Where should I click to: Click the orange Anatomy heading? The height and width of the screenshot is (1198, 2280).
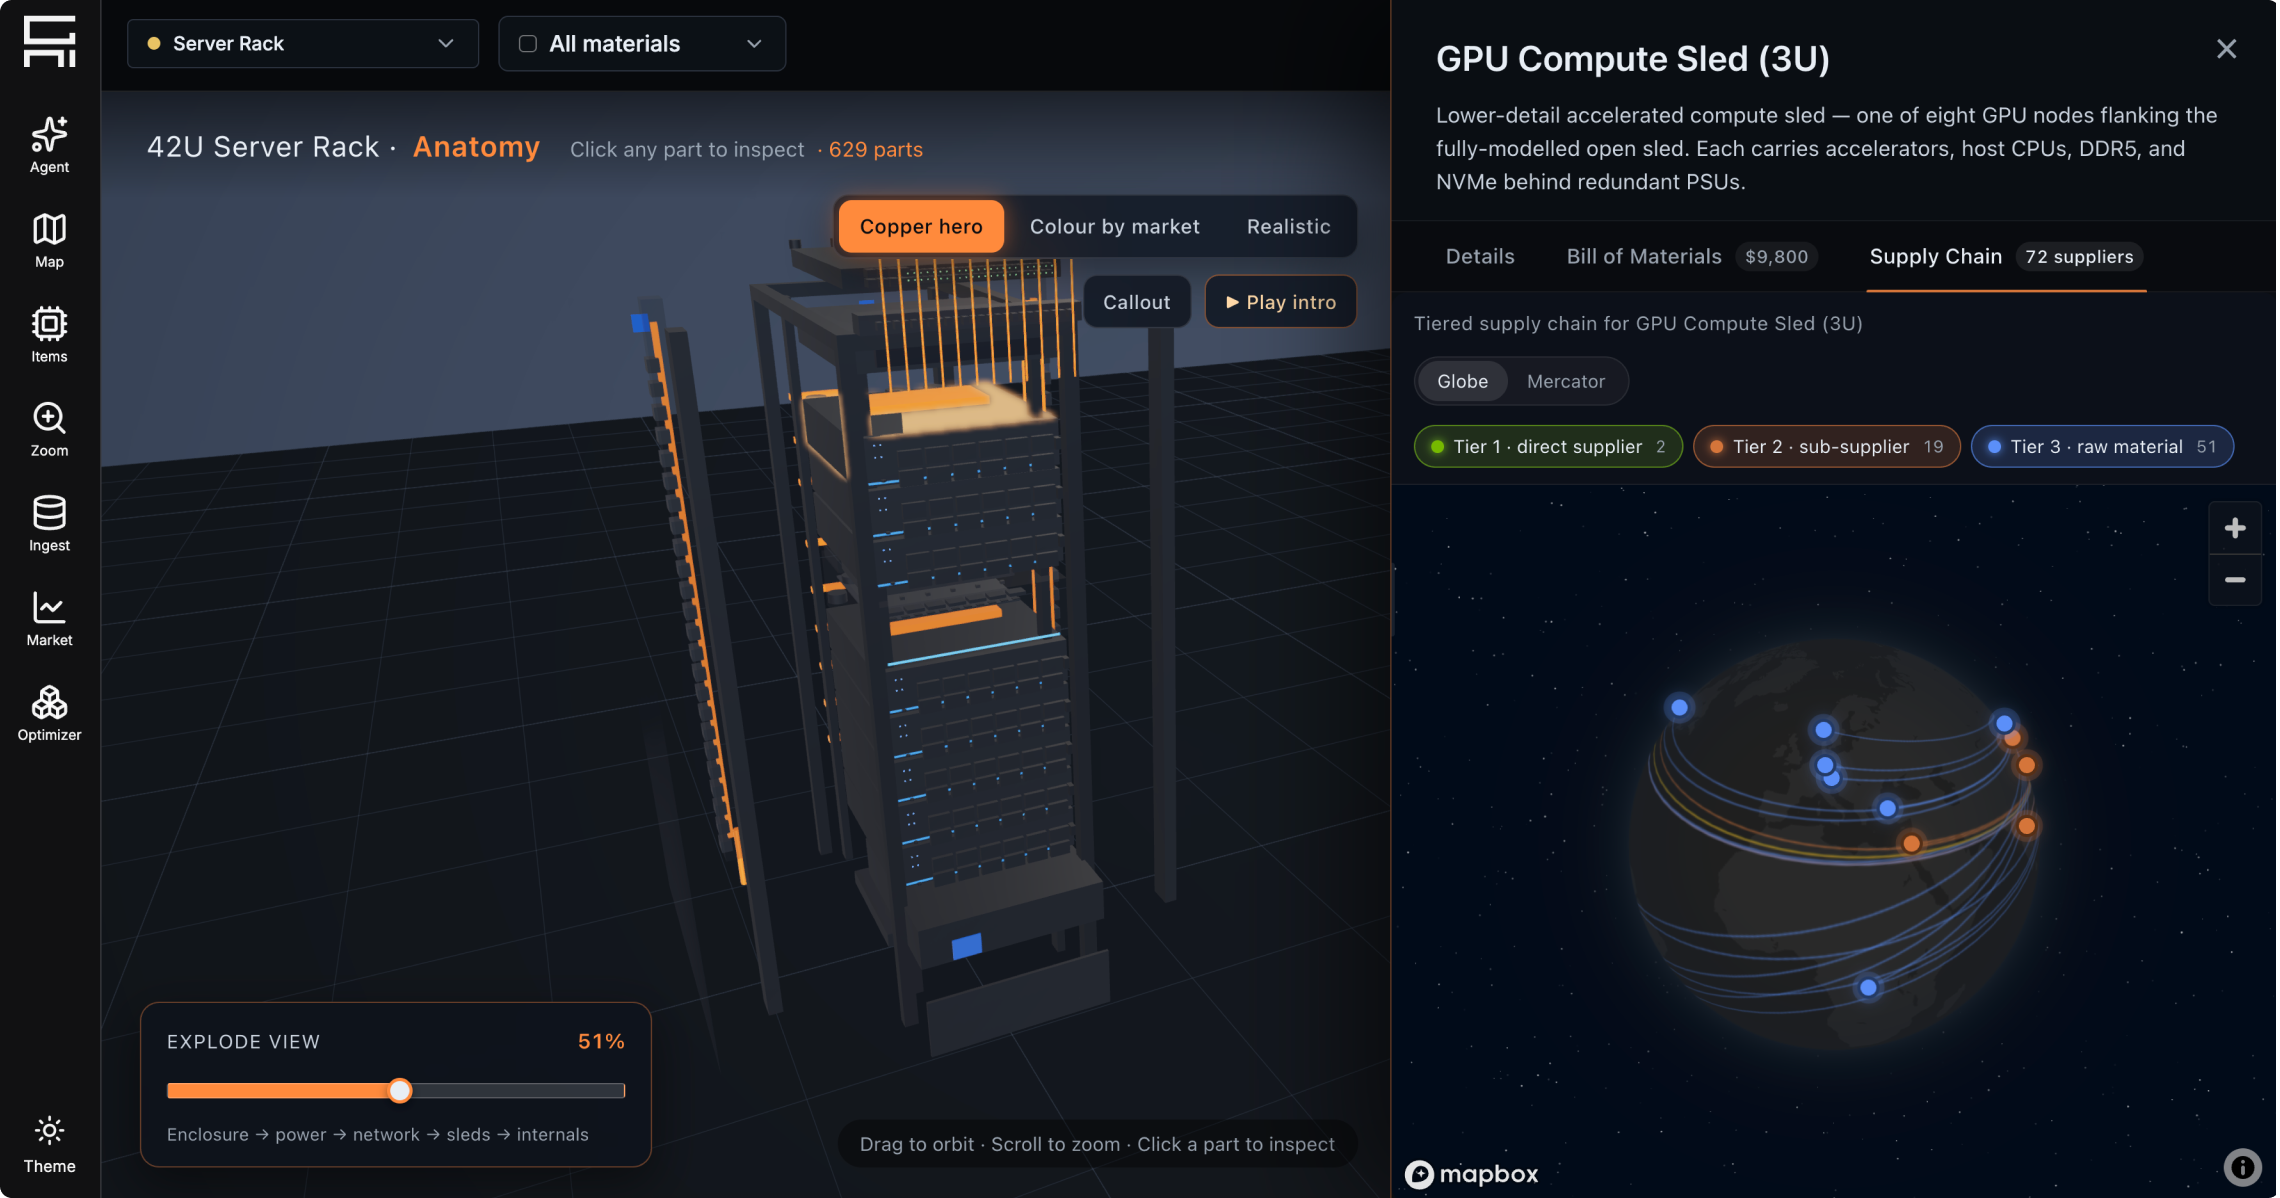click(476, 147)
